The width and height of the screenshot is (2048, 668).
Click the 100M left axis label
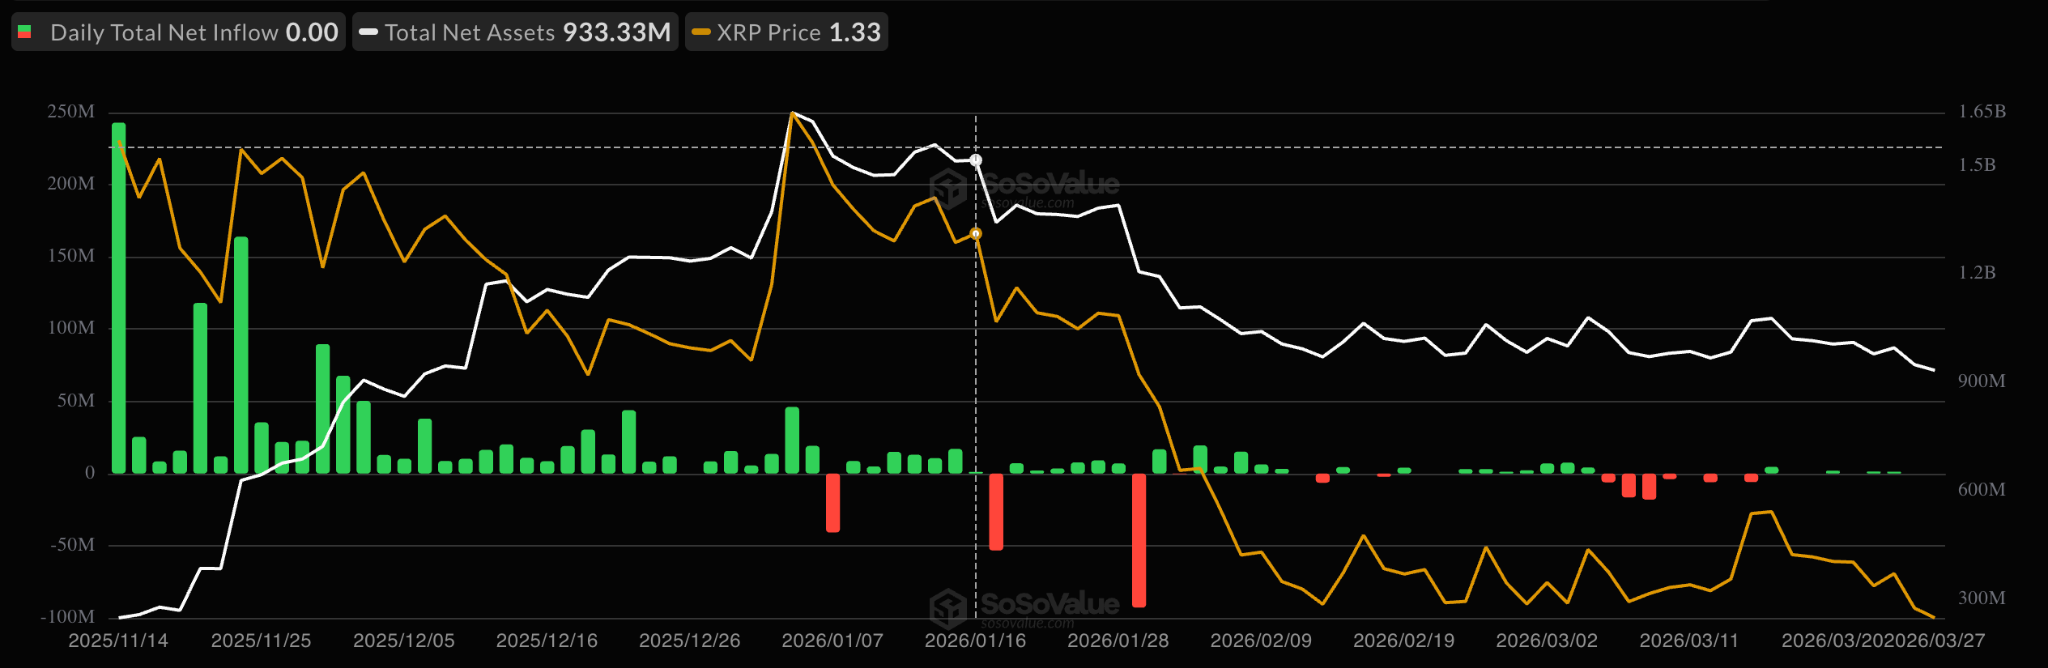(71, 328)
